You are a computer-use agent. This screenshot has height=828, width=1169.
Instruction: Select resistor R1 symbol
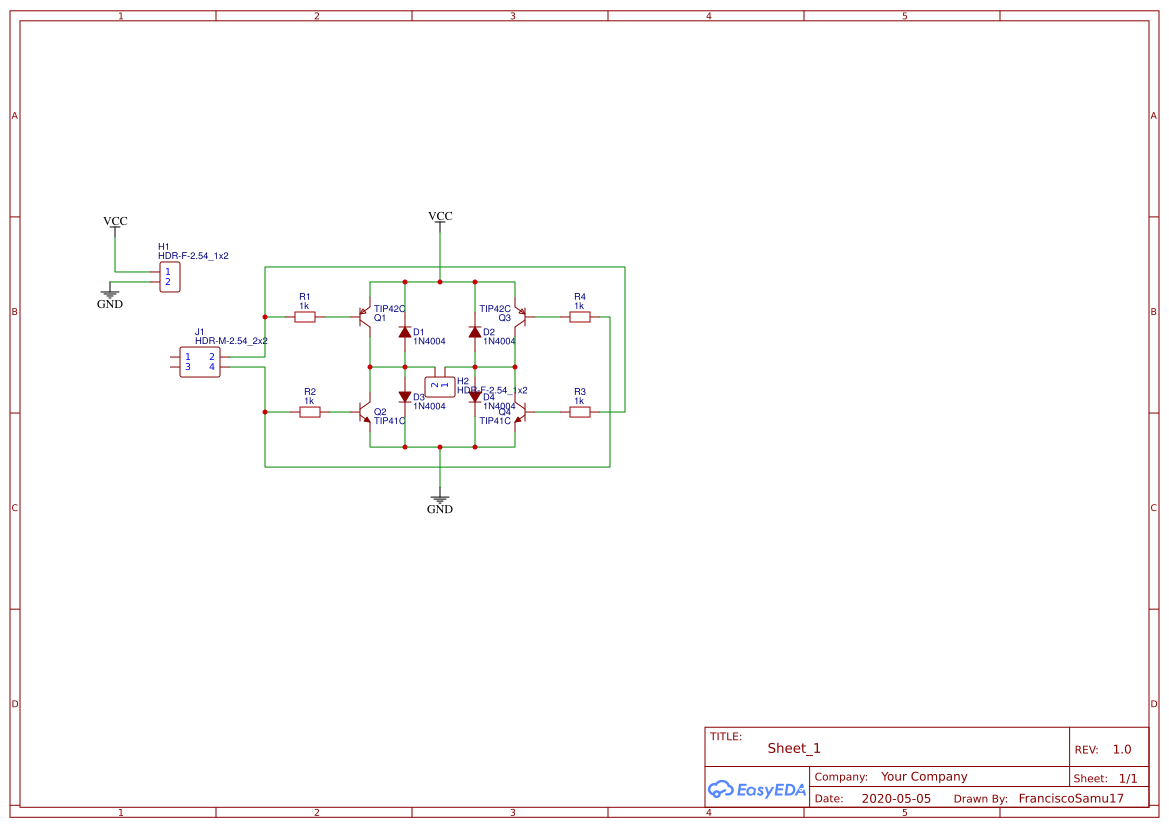pyautogui.click(x=305, y=317)
